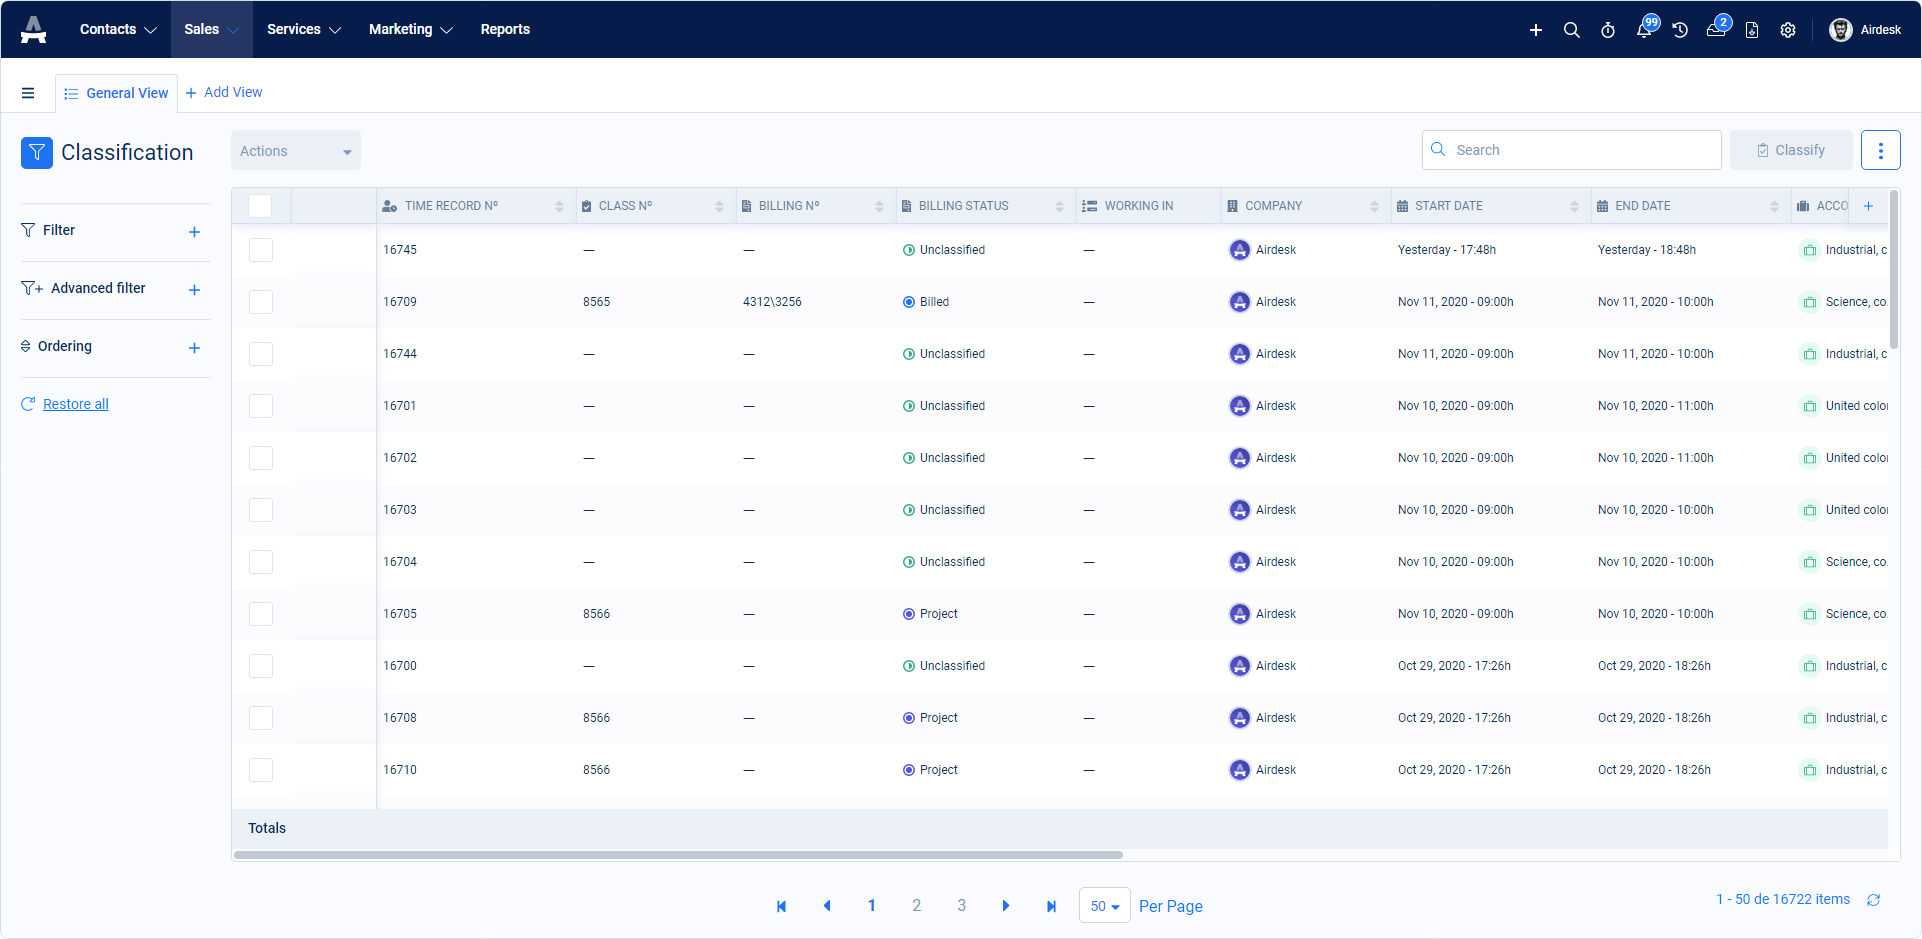This screenshot has width=1922, height=939.
Task: Click time record number 16704
Action: pos(400,562)
